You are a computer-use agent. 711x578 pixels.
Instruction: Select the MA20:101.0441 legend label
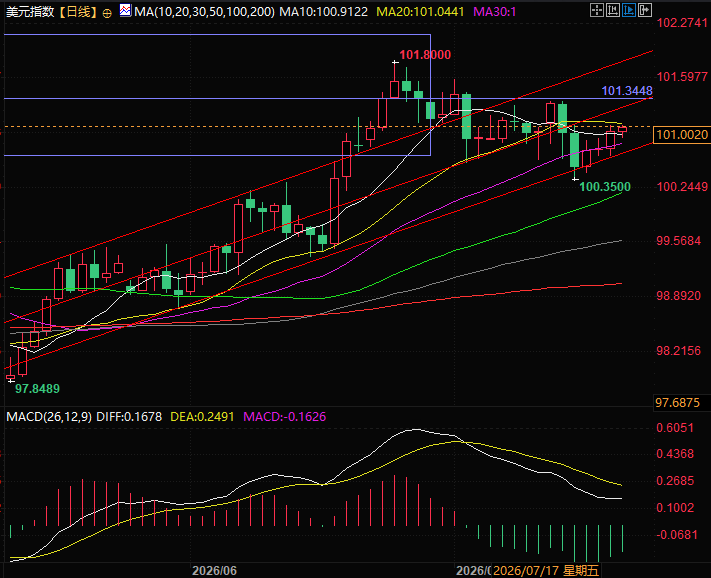point(420,11)
